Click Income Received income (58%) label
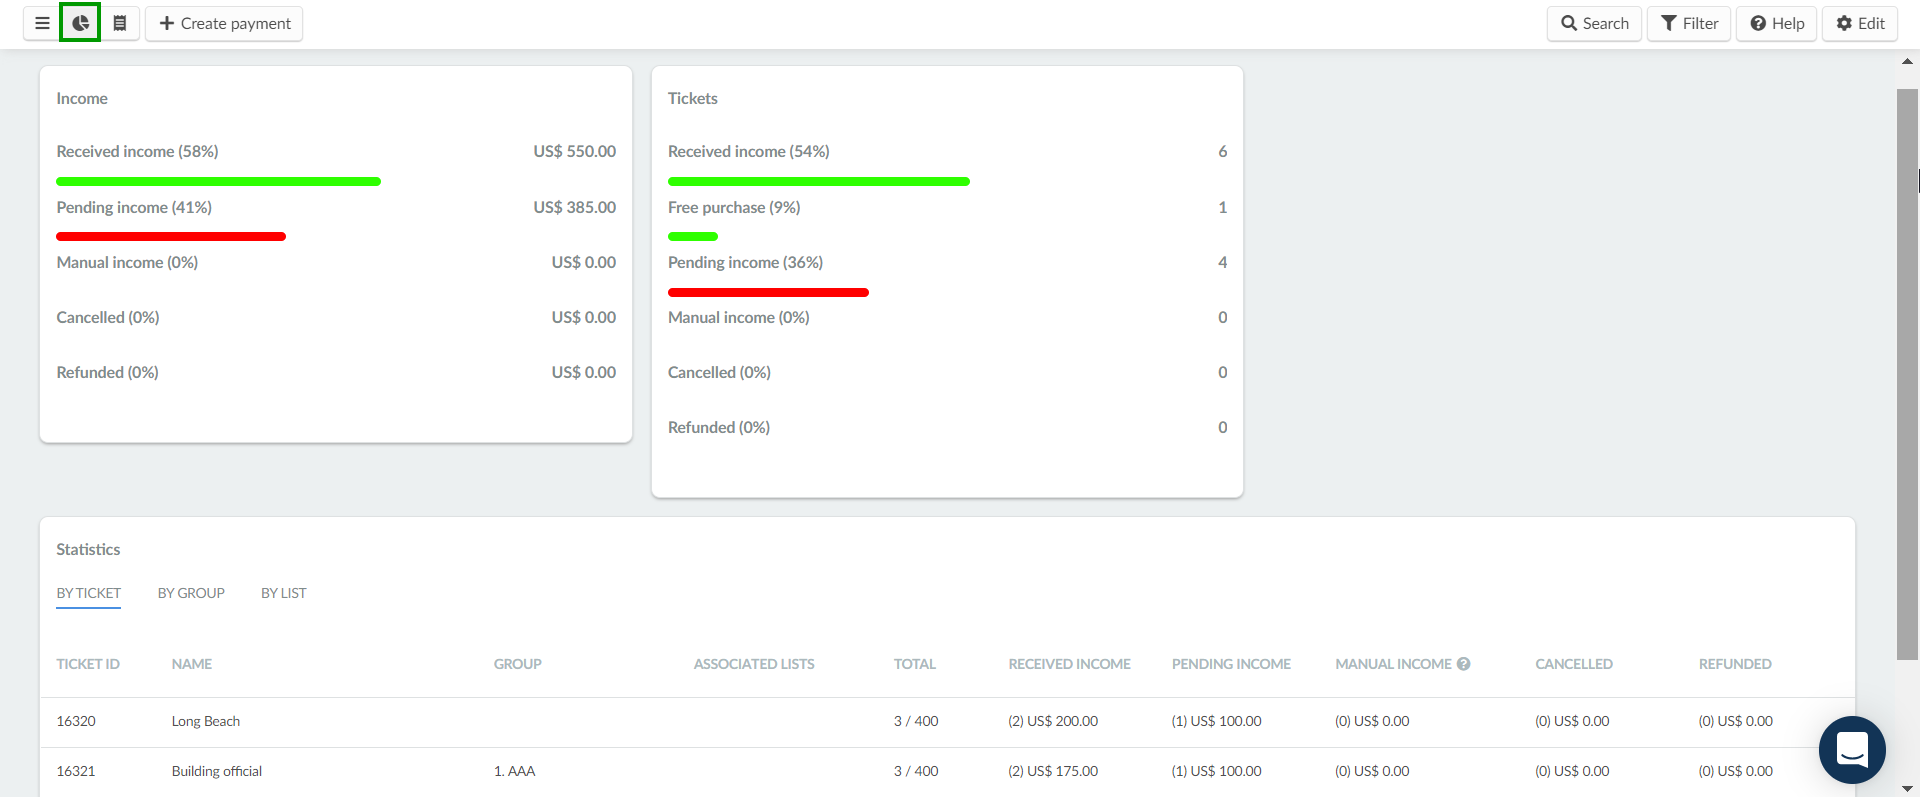The width and height of the screenshot is (1920, 797). click(137, 151)
